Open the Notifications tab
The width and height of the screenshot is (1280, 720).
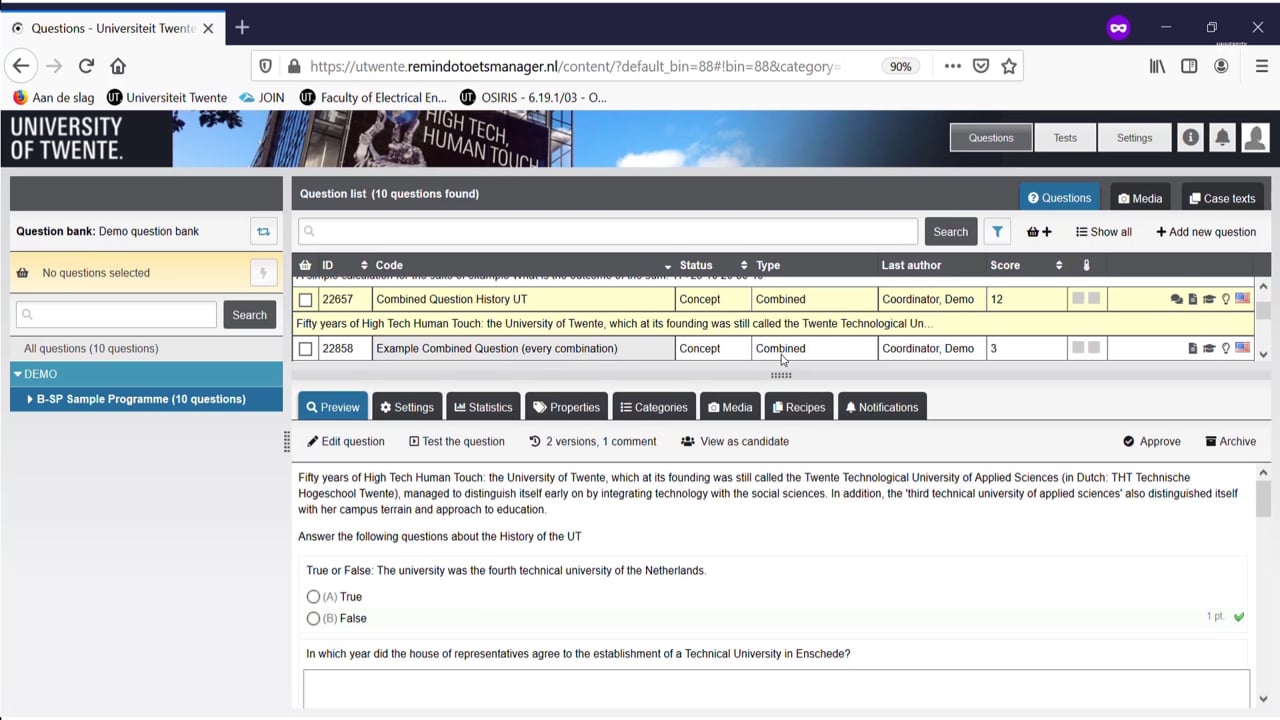(x=882, y=407)
